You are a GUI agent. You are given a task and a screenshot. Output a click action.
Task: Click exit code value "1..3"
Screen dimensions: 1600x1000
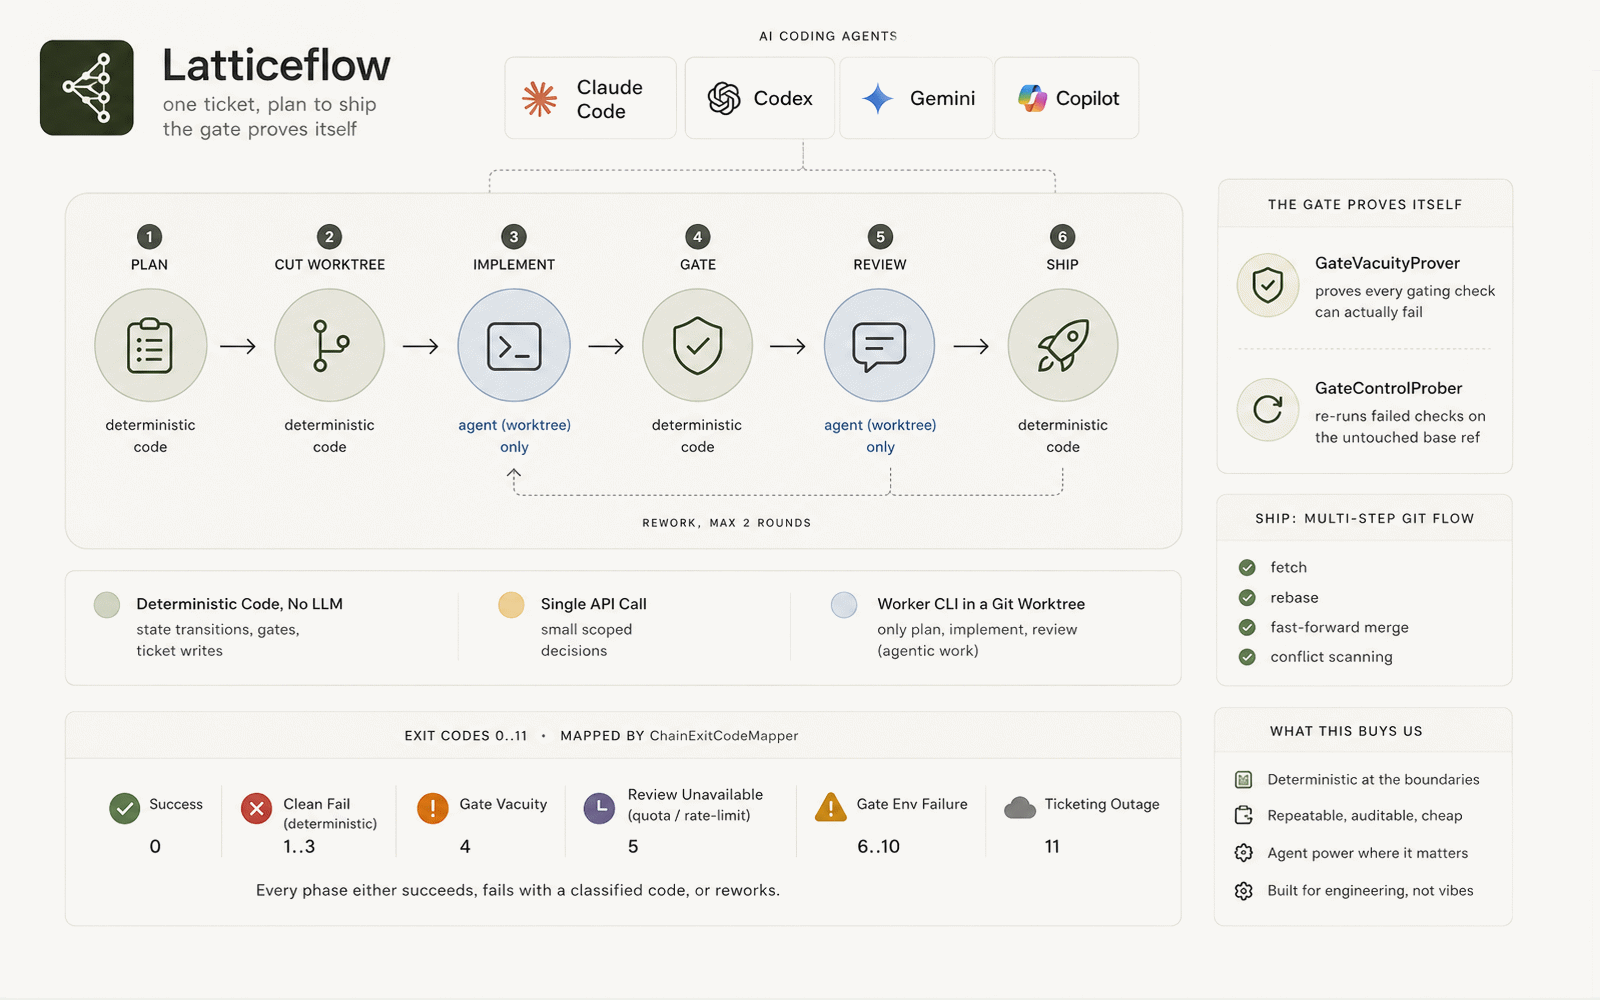click(x=299, y=847)
